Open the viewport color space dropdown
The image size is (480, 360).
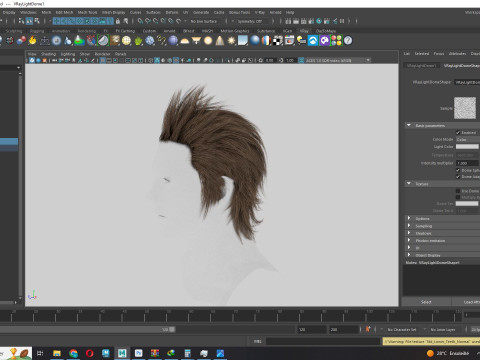(x=338, y=60)
